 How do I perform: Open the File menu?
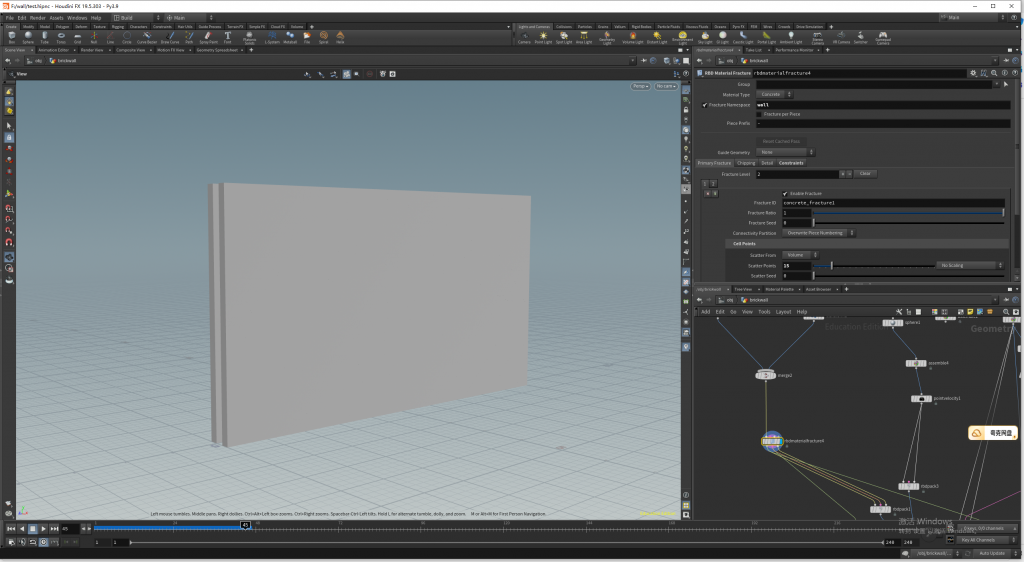pyautogui.click(x=9, y=18)
